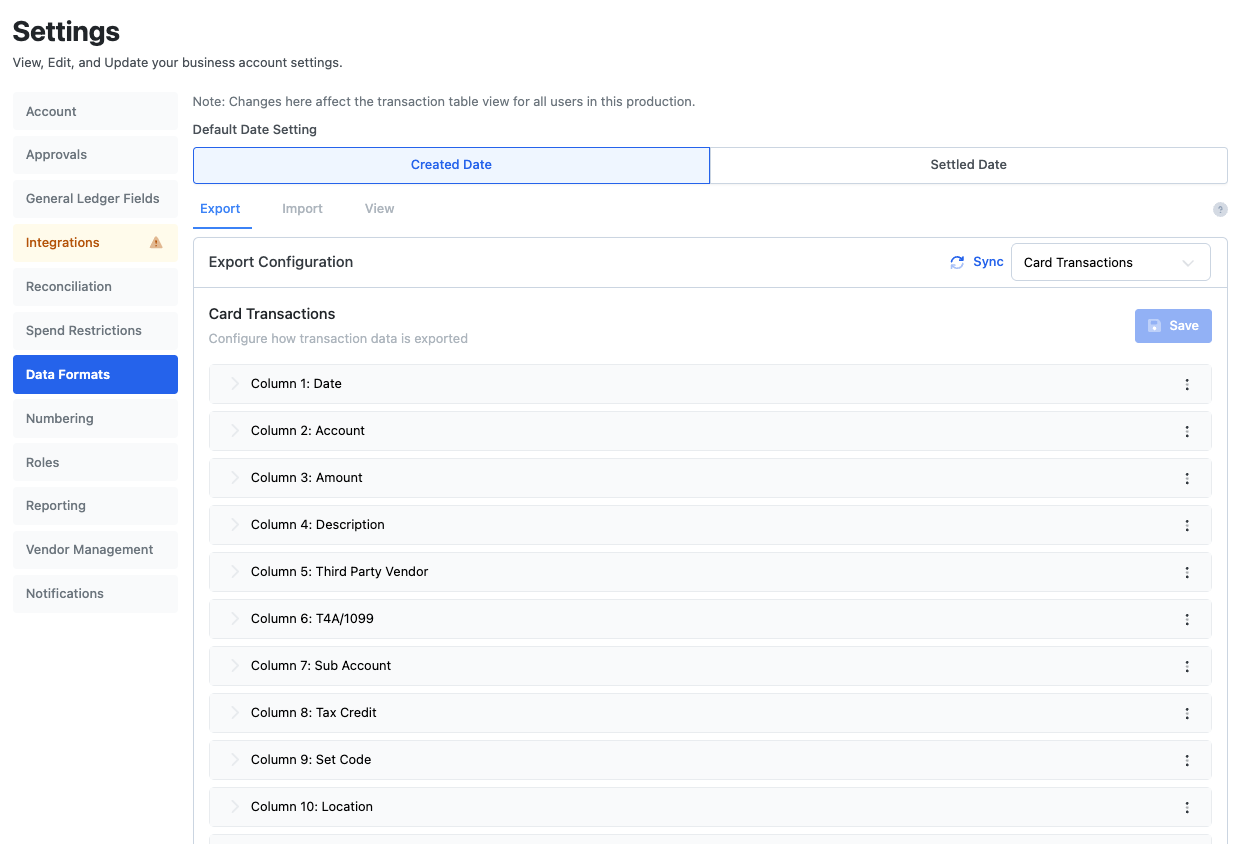Click the 'Column 1: Date' label
This screenshot has height=844, width=1240.
296,384
